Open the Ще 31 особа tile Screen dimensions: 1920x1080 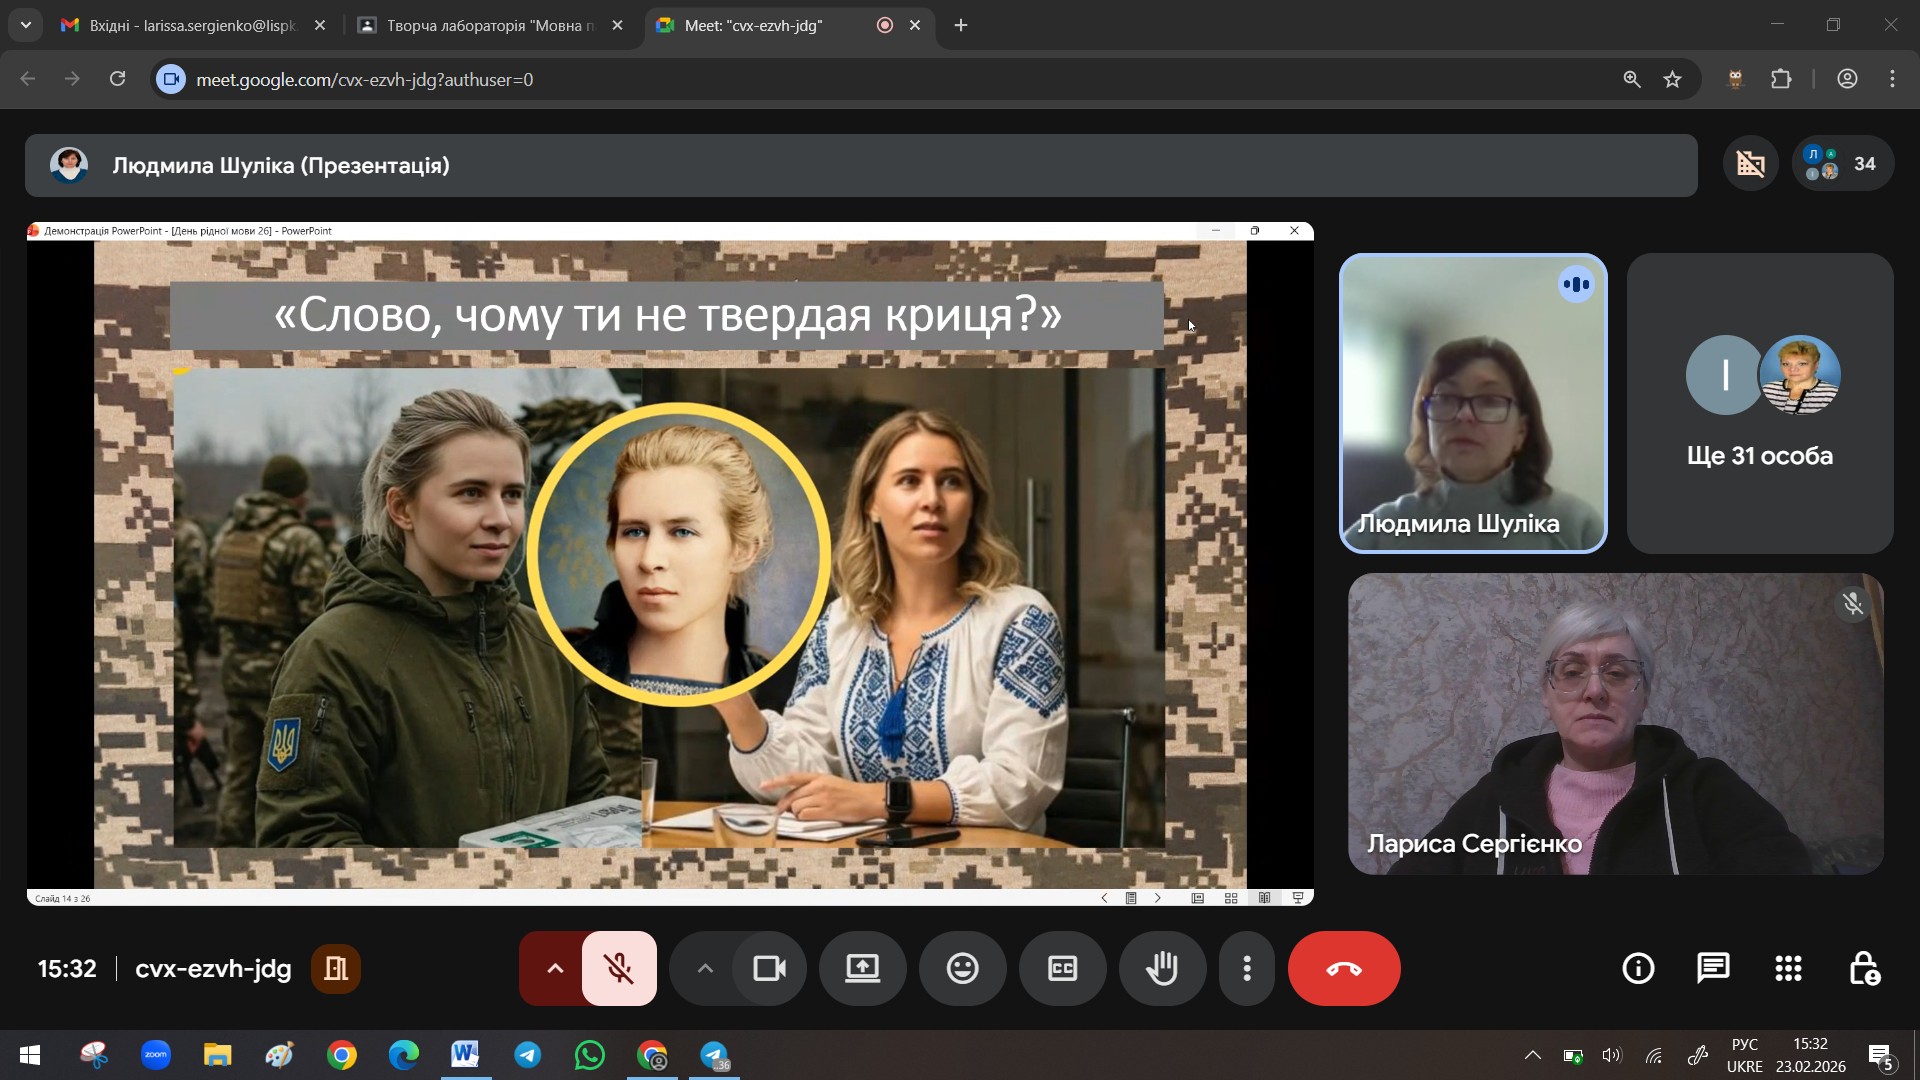pyautogui.click(x=1759, y=403)
